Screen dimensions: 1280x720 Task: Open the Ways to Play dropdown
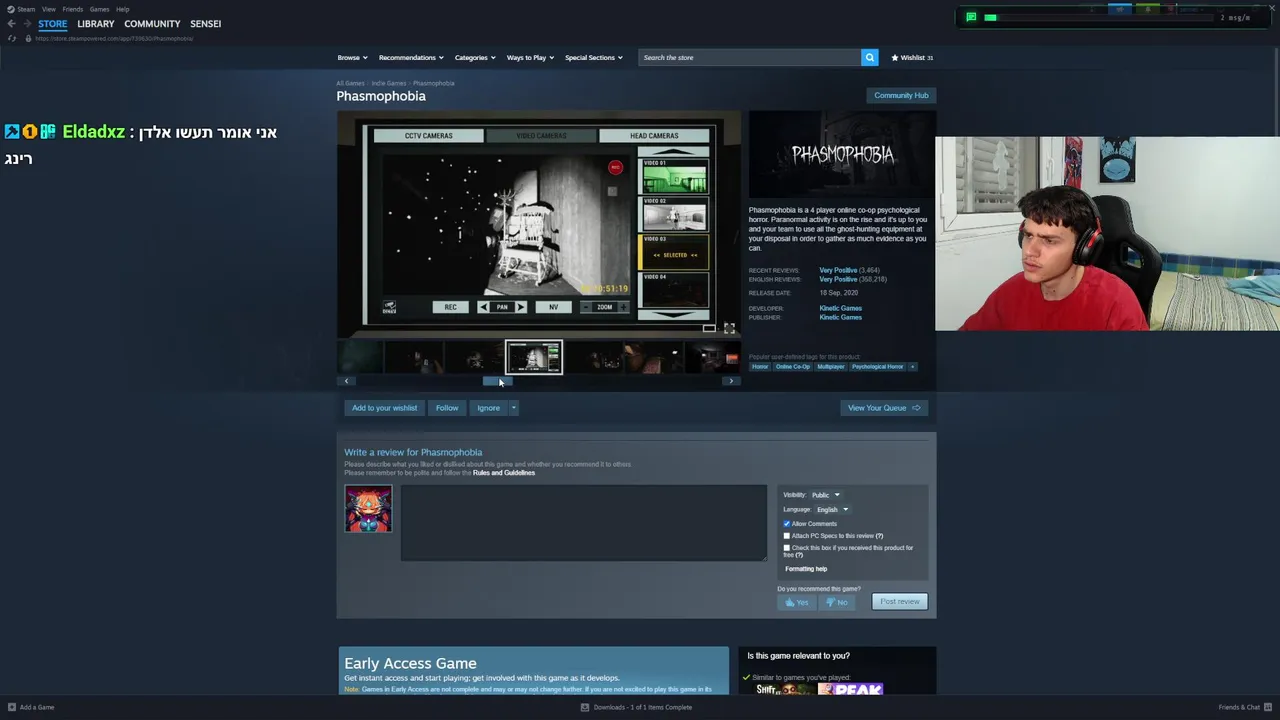pos(530,58)
